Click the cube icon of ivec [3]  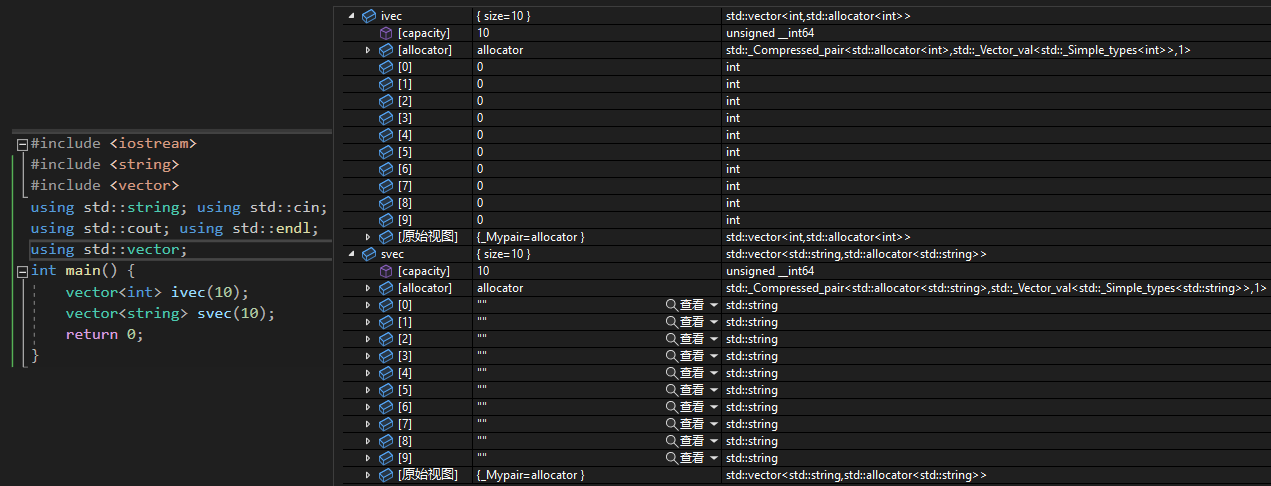click(x=386, y=118)
